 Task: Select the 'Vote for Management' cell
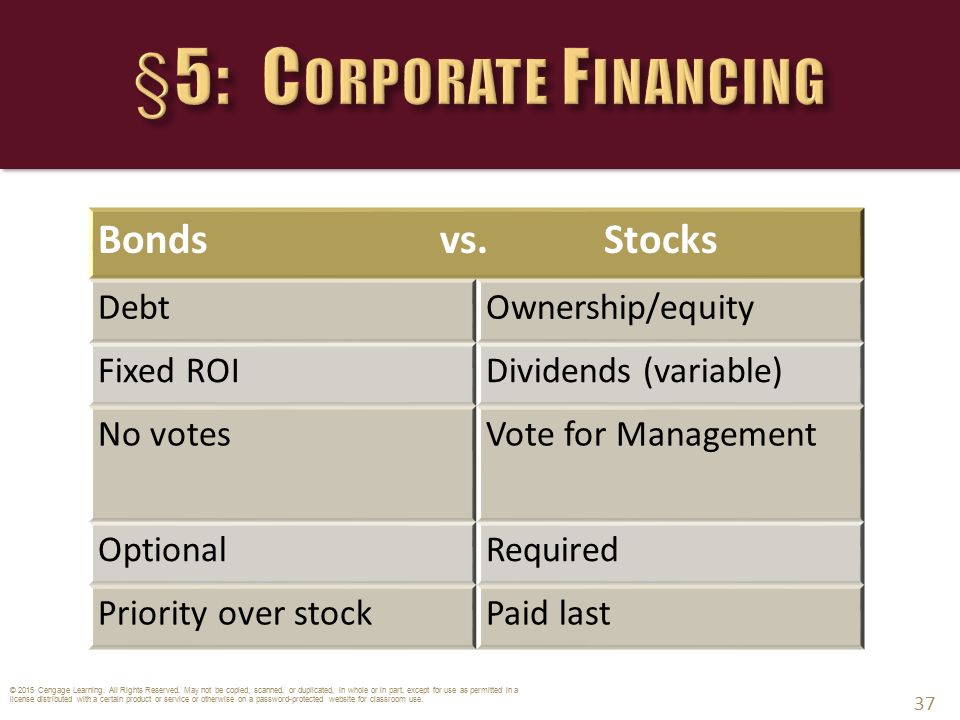(x=670, y=463)
